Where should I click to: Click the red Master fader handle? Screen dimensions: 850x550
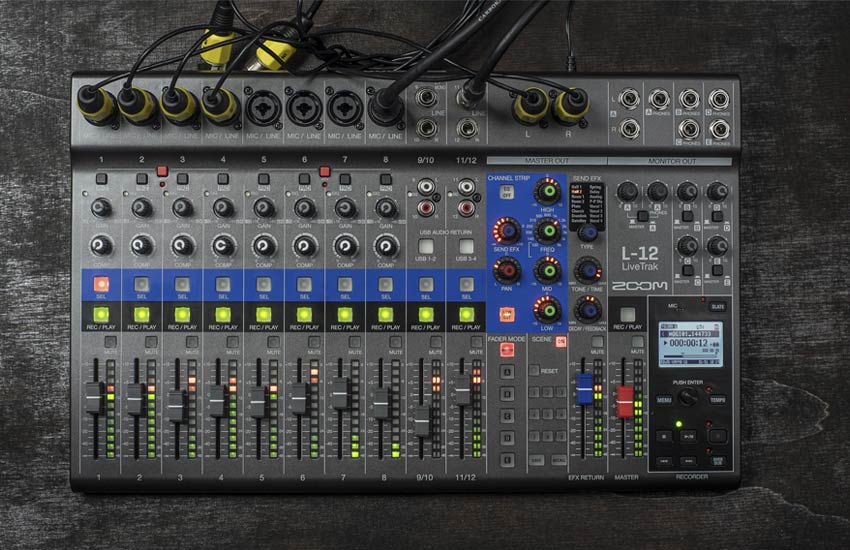coord(625,401)
